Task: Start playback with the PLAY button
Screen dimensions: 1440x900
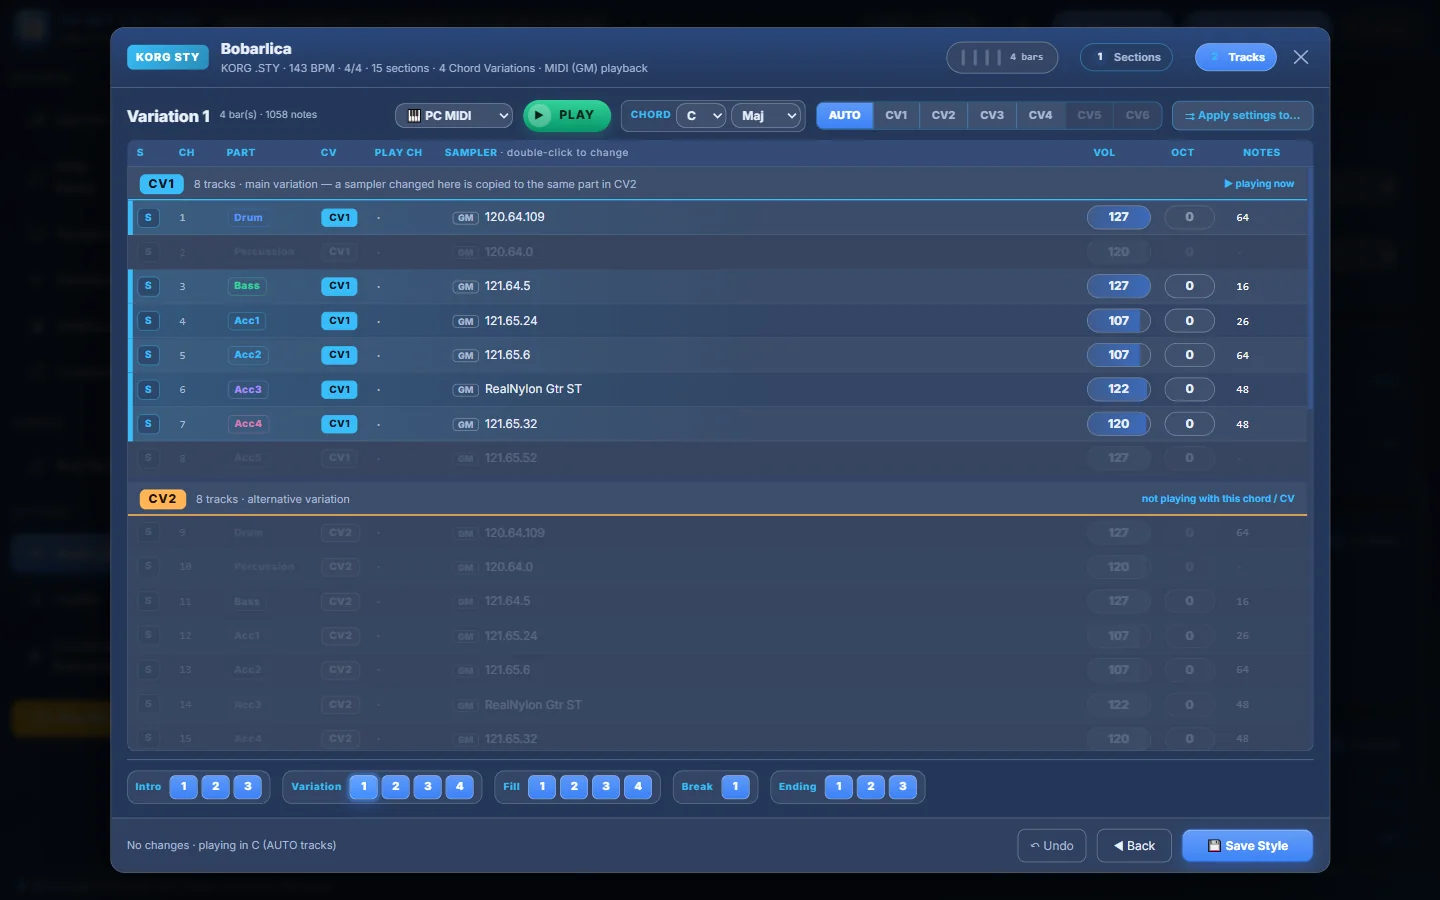Action: point(566,116)
